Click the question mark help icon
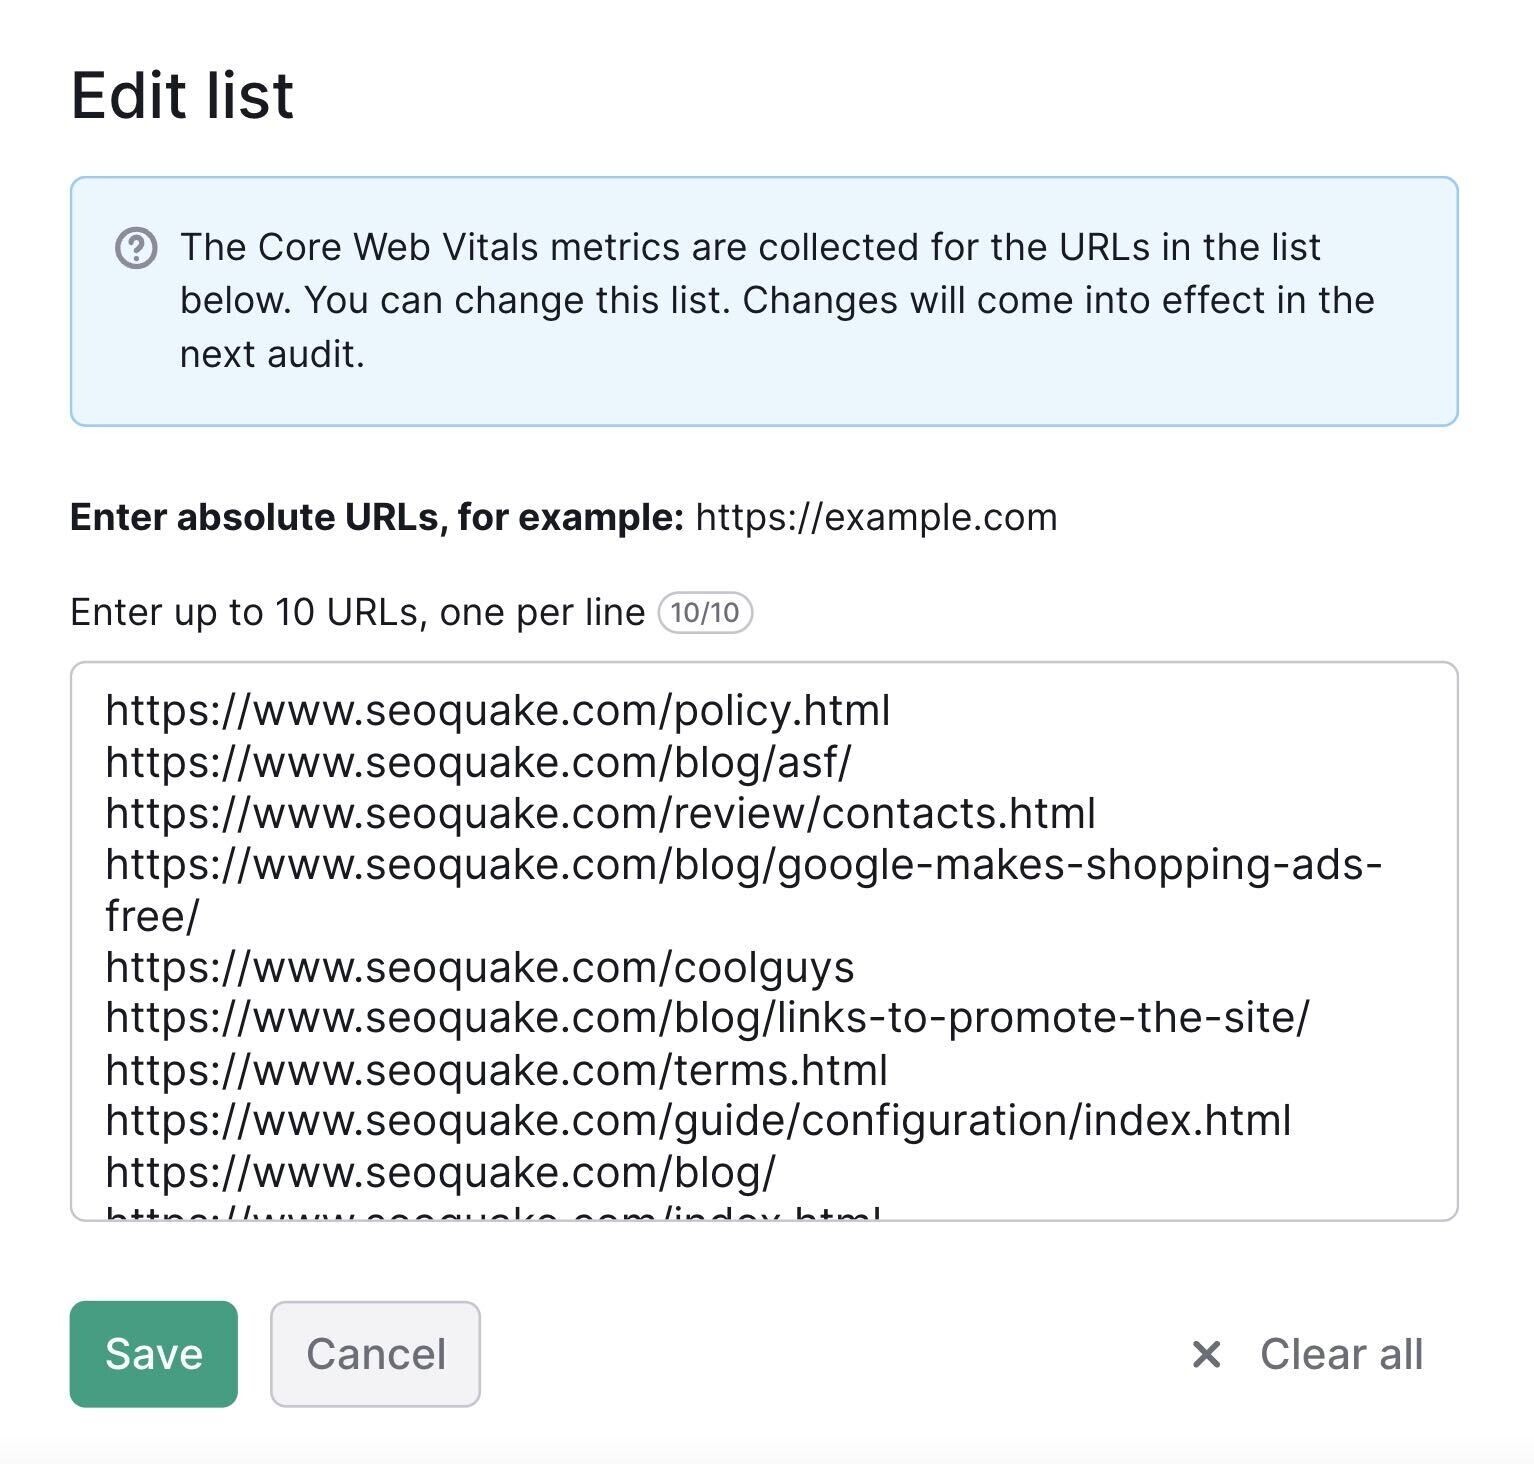The width and height of the screenshot is (1534, 1464). 136,248
